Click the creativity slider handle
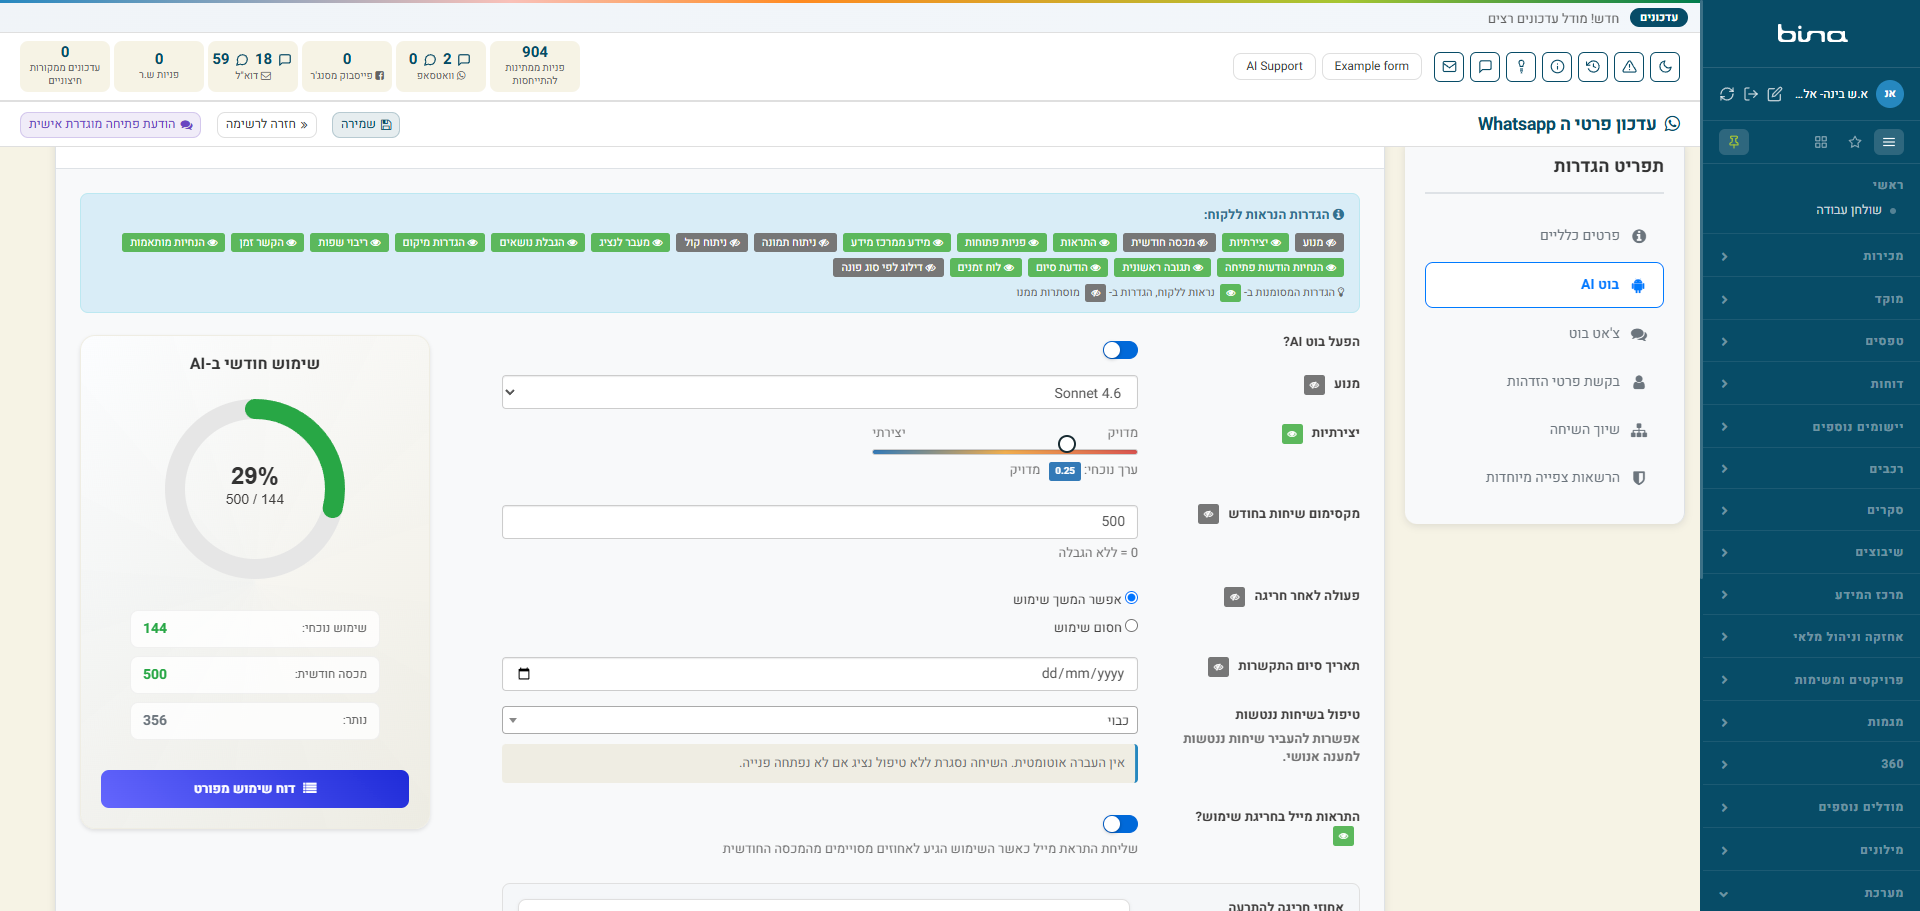 pos(1067,444)
